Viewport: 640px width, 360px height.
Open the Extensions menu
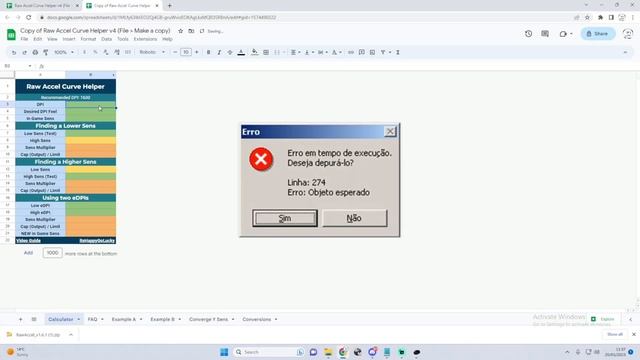[x=145, y=39]
